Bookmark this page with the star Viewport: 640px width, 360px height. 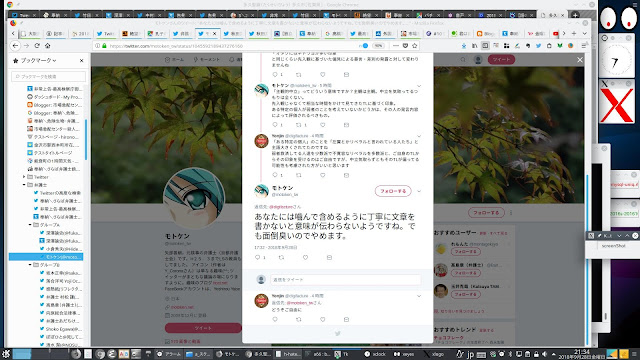[415, 46]
